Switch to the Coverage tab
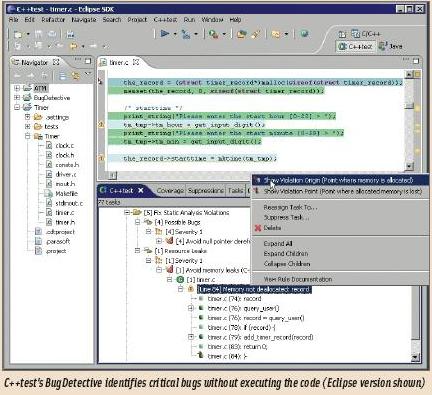The height and width of the screenshot is (395, 432). pos(170,191)
